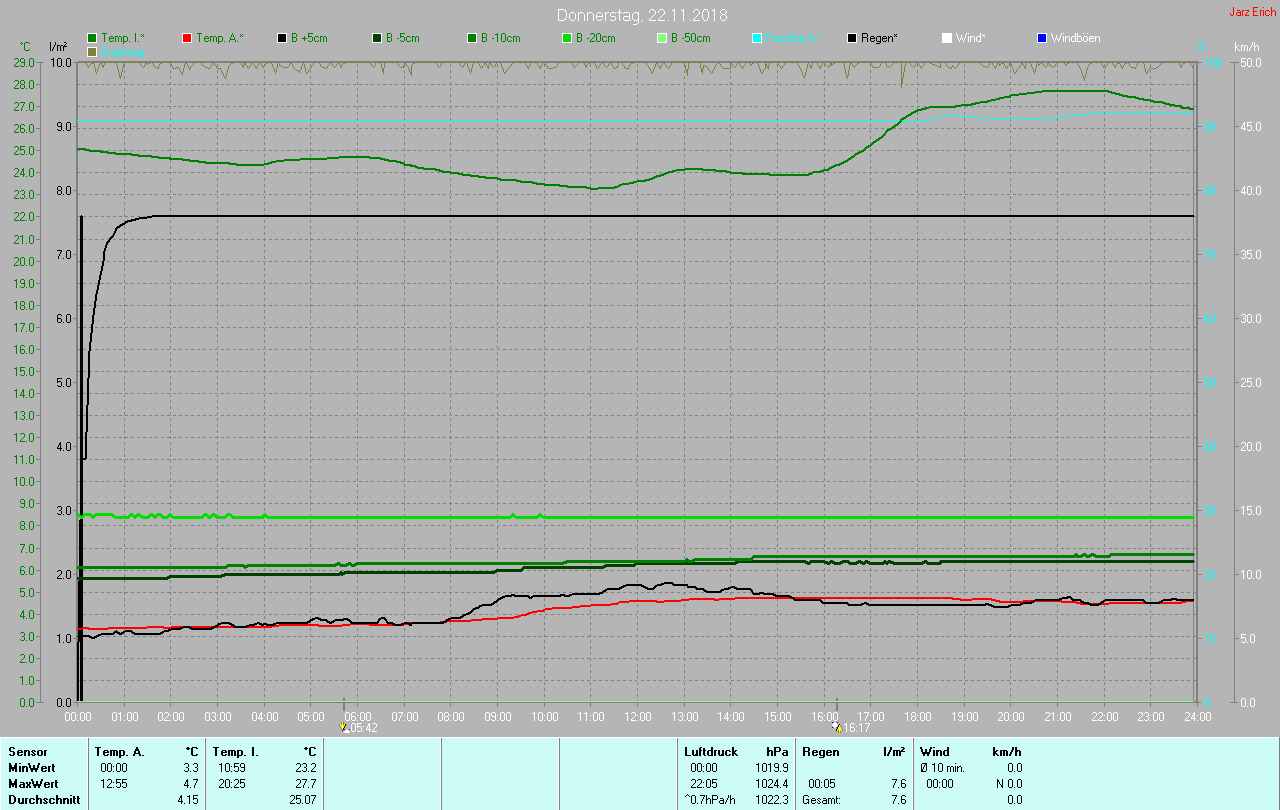Click the B -20cm legend color box
This screenshot has height=810, width=1280.
click(x=566, y=38)
